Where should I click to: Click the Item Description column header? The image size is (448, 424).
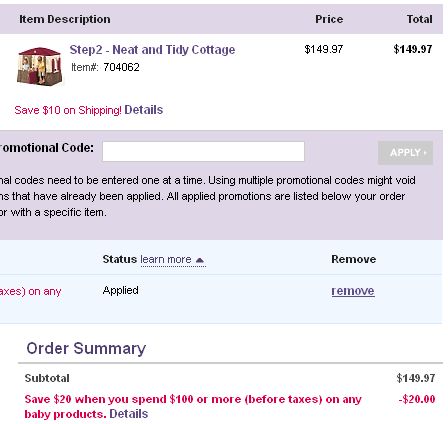coord(65,19)
